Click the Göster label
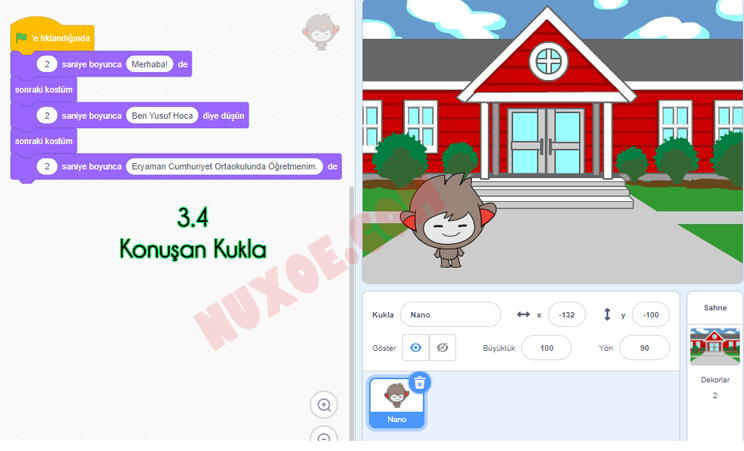This screenshot has height=451, width=744. 384,348
